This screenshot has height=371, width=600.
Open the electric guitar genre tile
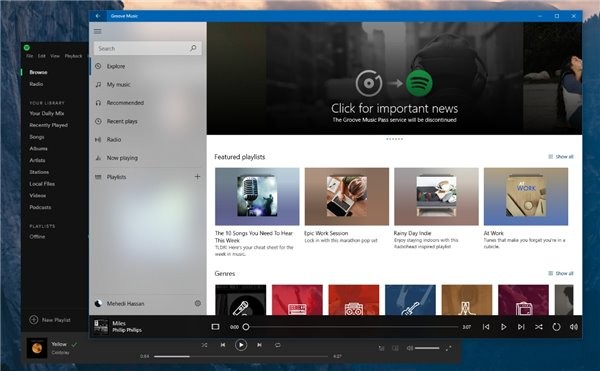410,300
